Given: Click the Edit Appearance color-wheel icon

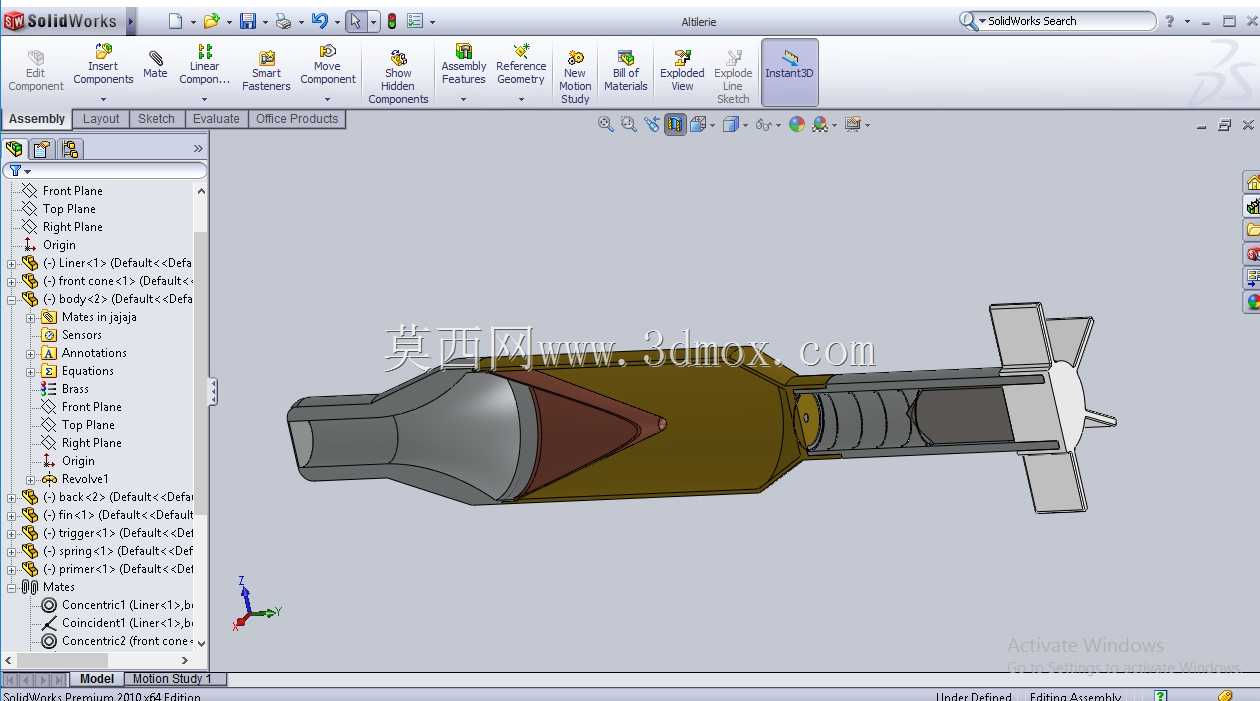Looking at the screenshot, I should click(796, 124).
